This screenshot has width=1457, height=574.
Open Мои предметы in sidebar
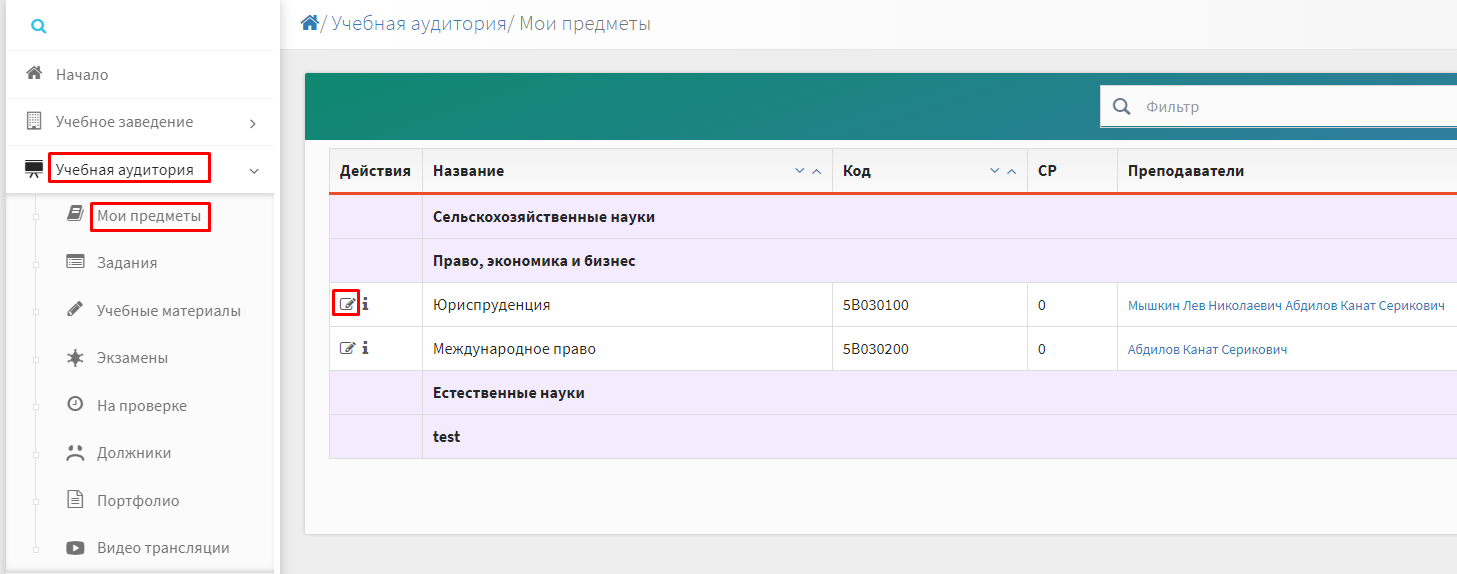click(x=149, y=215)
